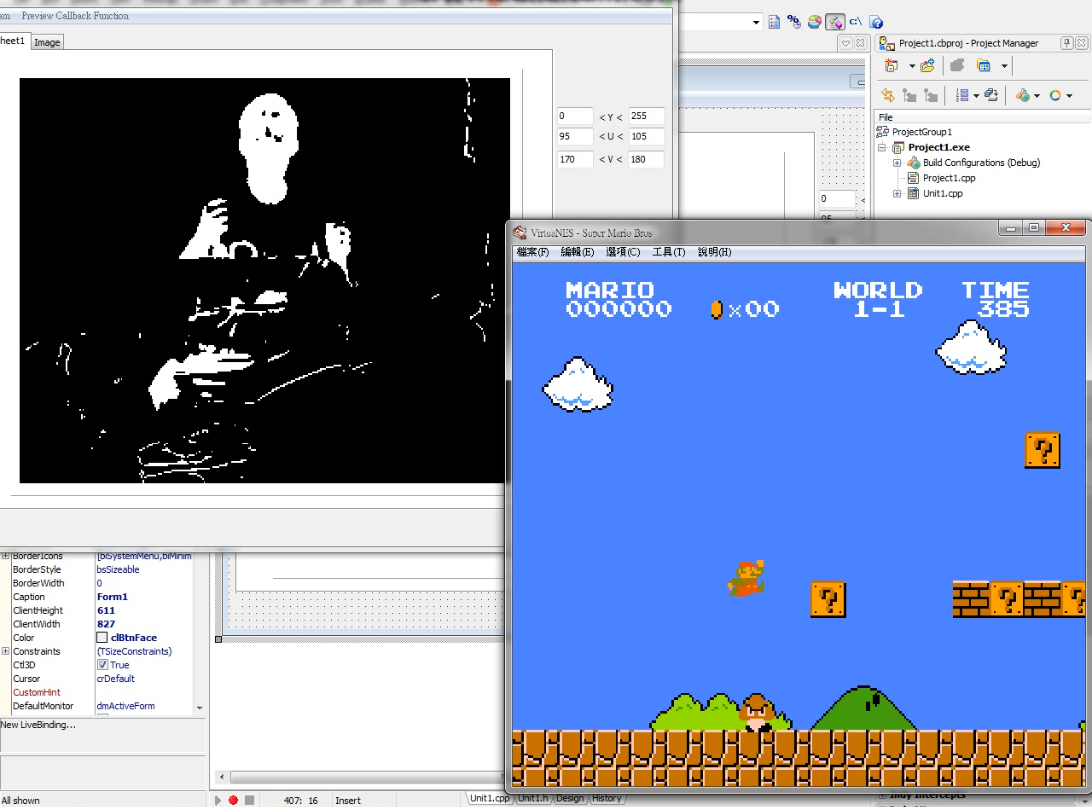Open dropdown beside the flask configuration icon
The width and height of the screenshot is (1092, 807).
(x=1037, y=96)
